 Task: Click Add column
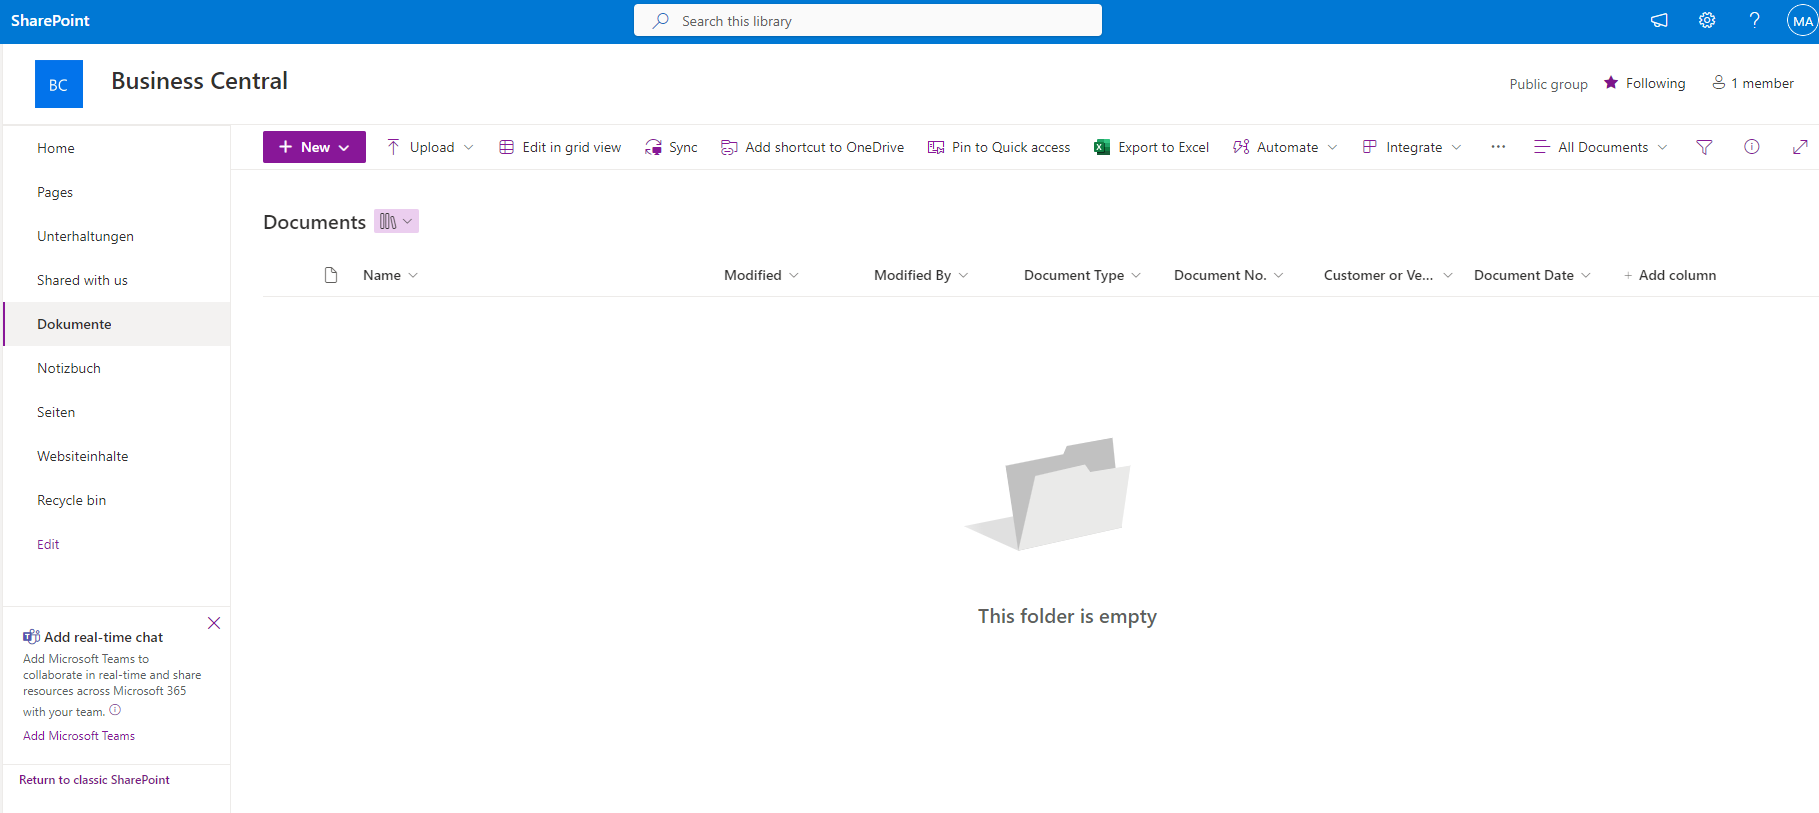pos(1669,275)
